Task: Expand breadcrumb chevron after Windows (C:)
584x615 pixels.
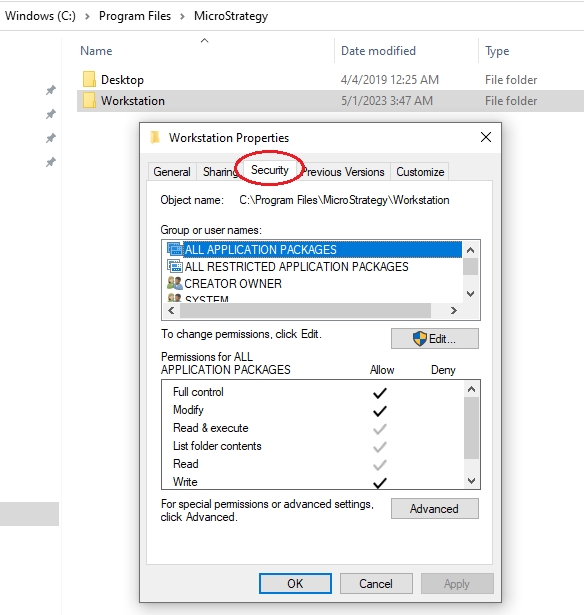Action: pyautogui.click(x=87, y=16)
